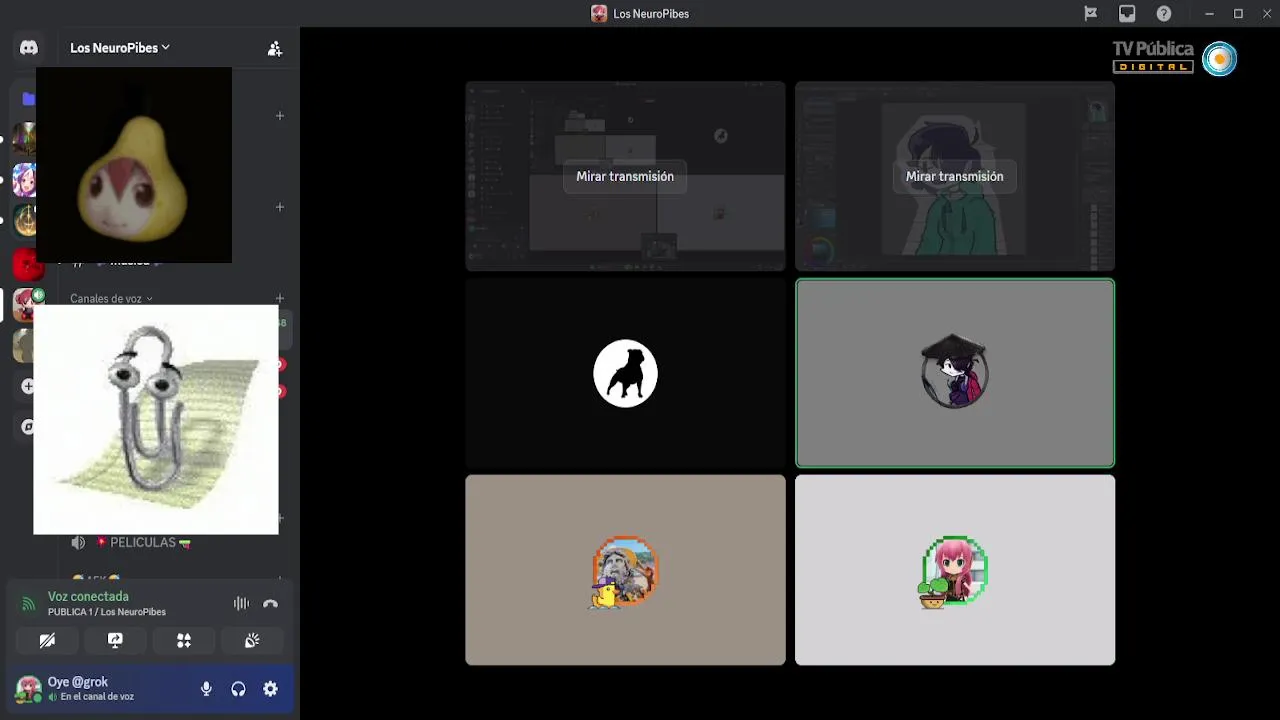Start sharing your screen

pos(115,641)
